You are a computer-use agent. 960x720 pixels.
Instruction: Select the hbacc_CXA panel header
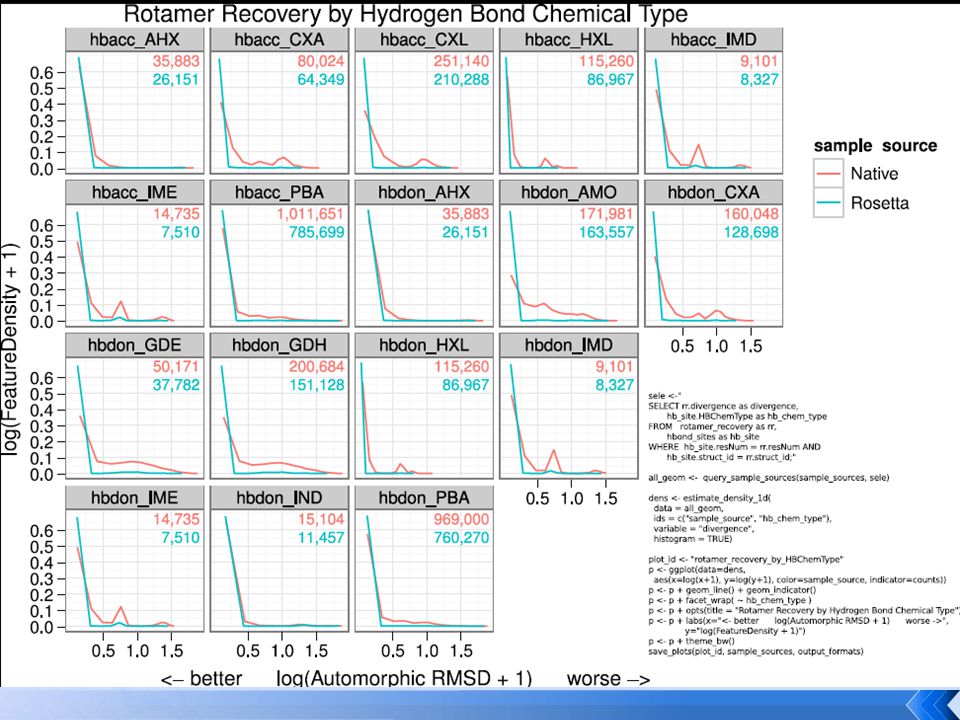pyautogui.click(x=279, y=40)
